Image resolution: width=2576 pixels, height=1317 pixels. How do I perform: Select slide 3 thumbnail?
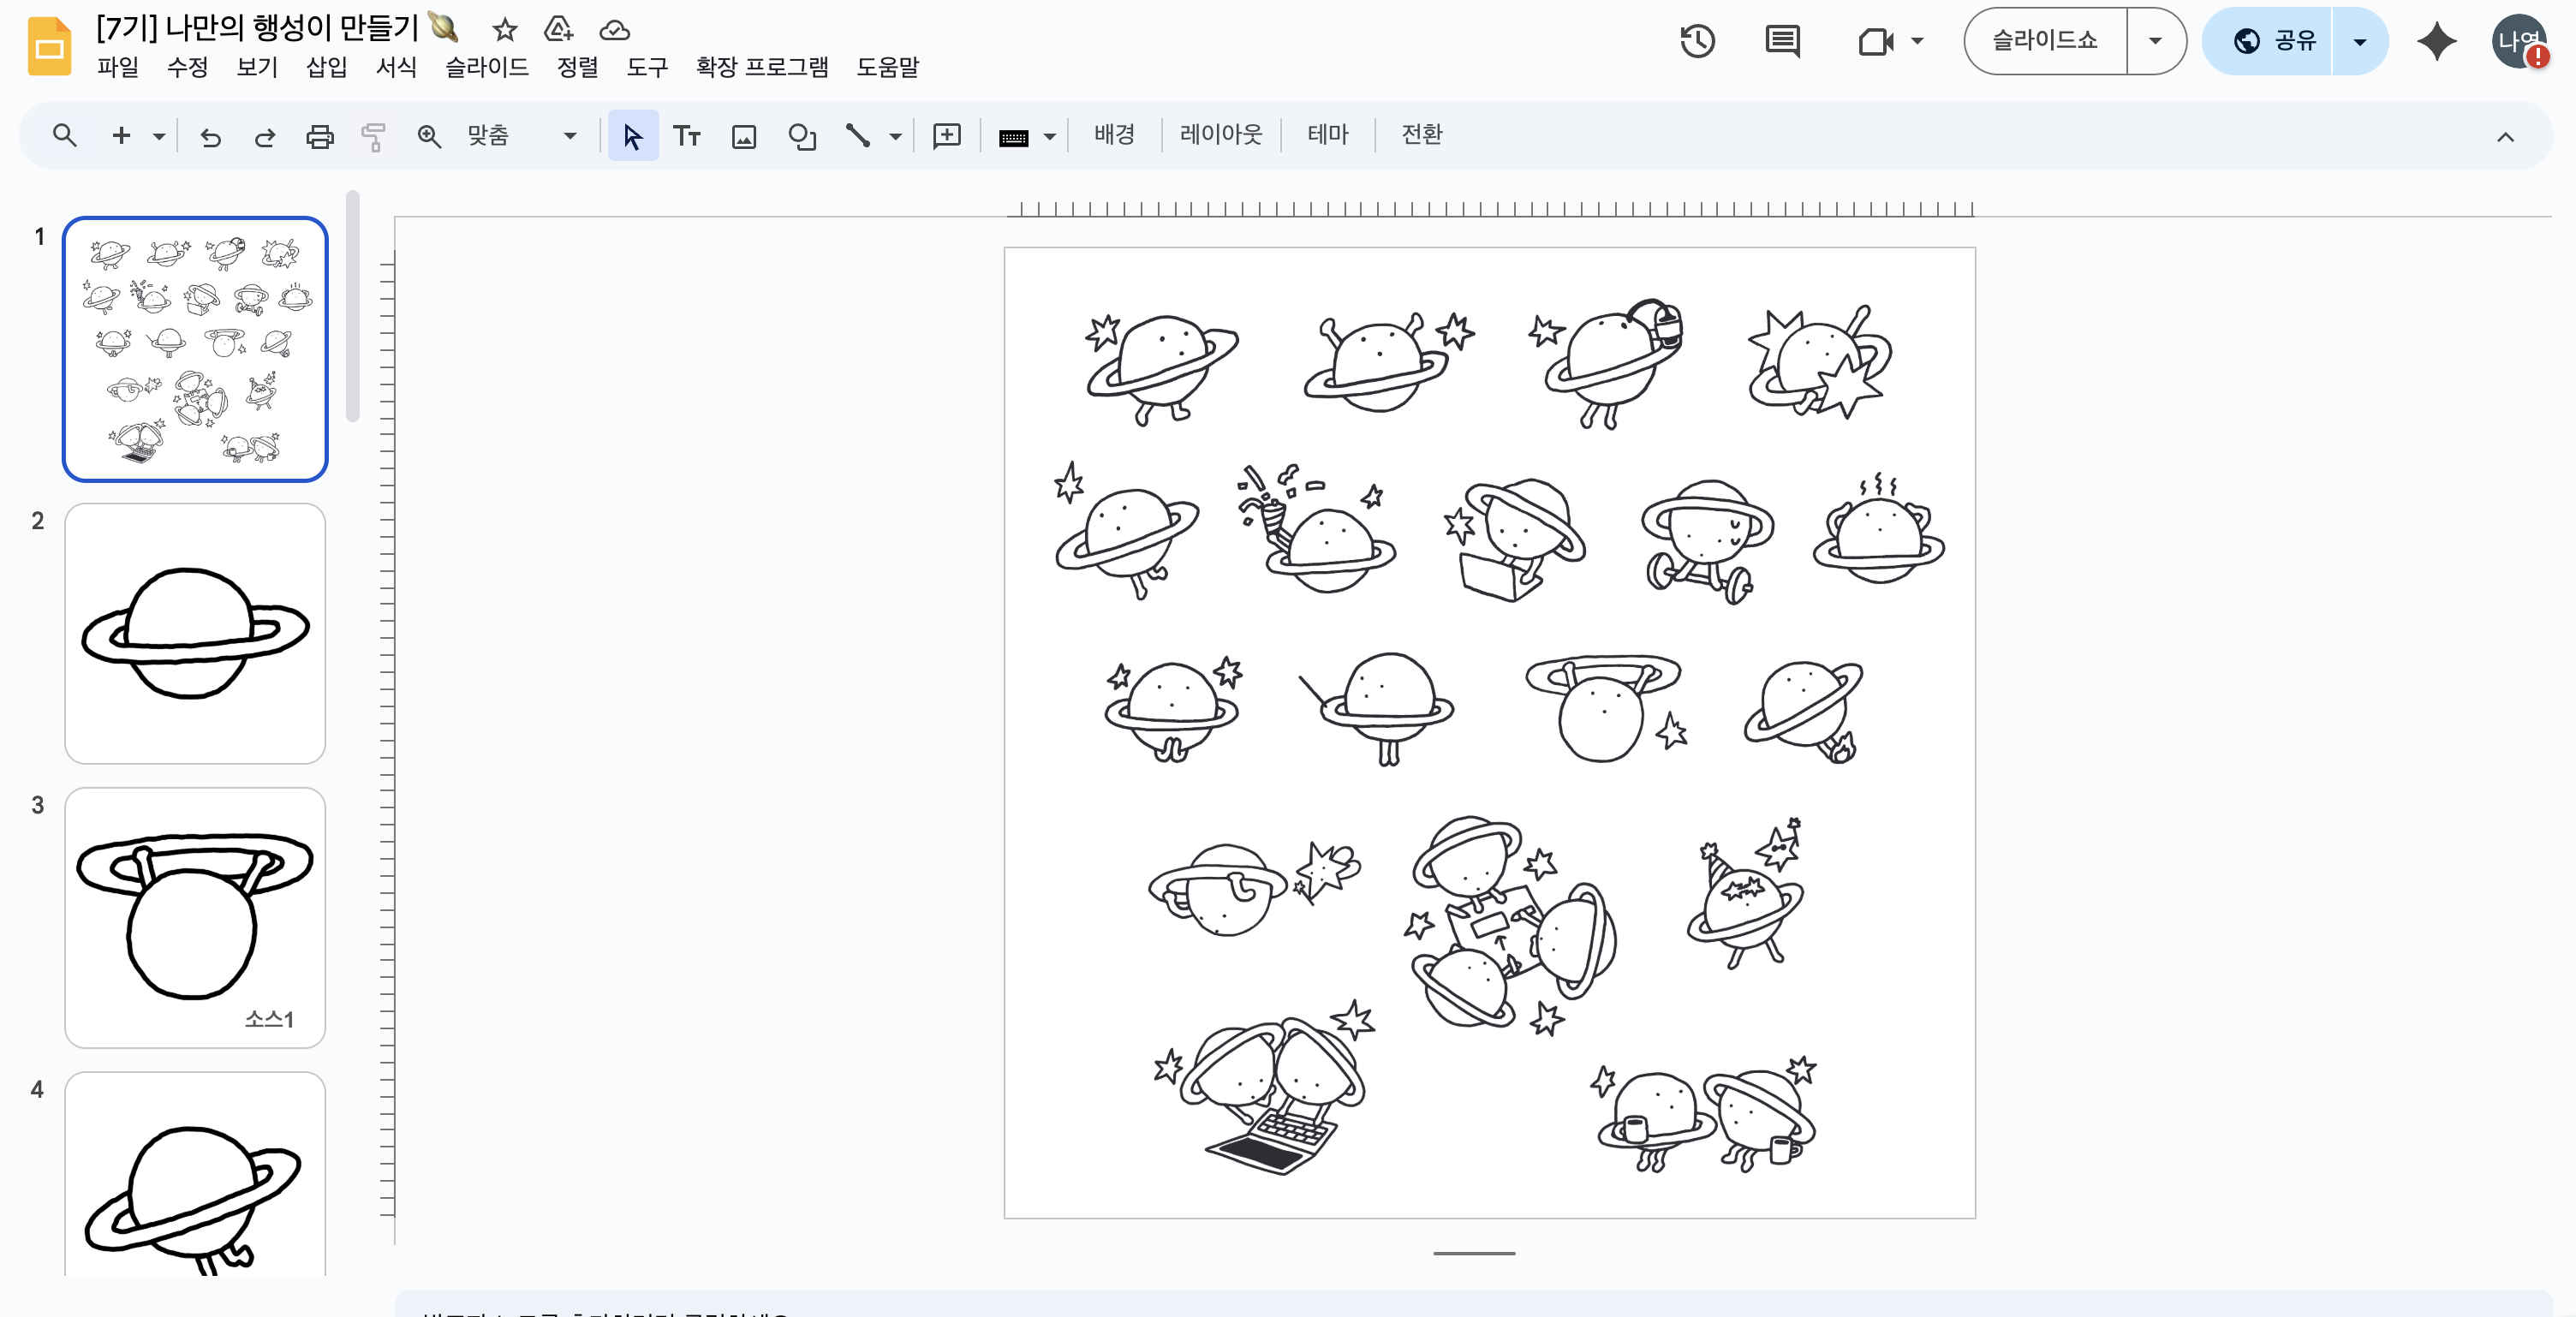195,917
